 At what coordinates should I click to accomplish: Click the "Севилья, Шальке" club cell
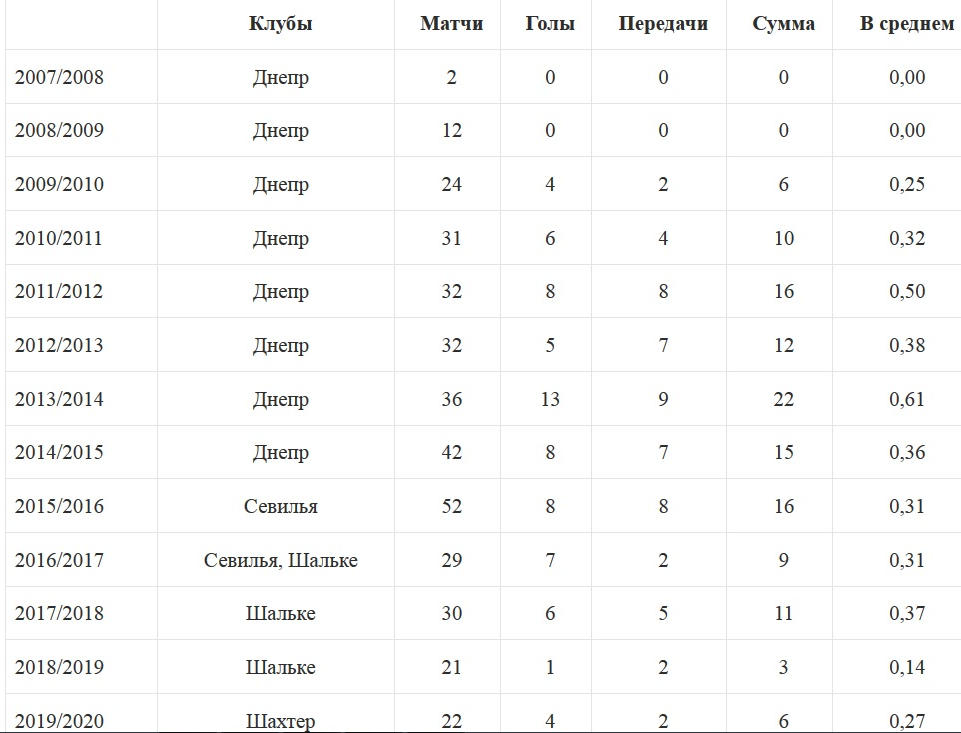(x=281, y=560)
